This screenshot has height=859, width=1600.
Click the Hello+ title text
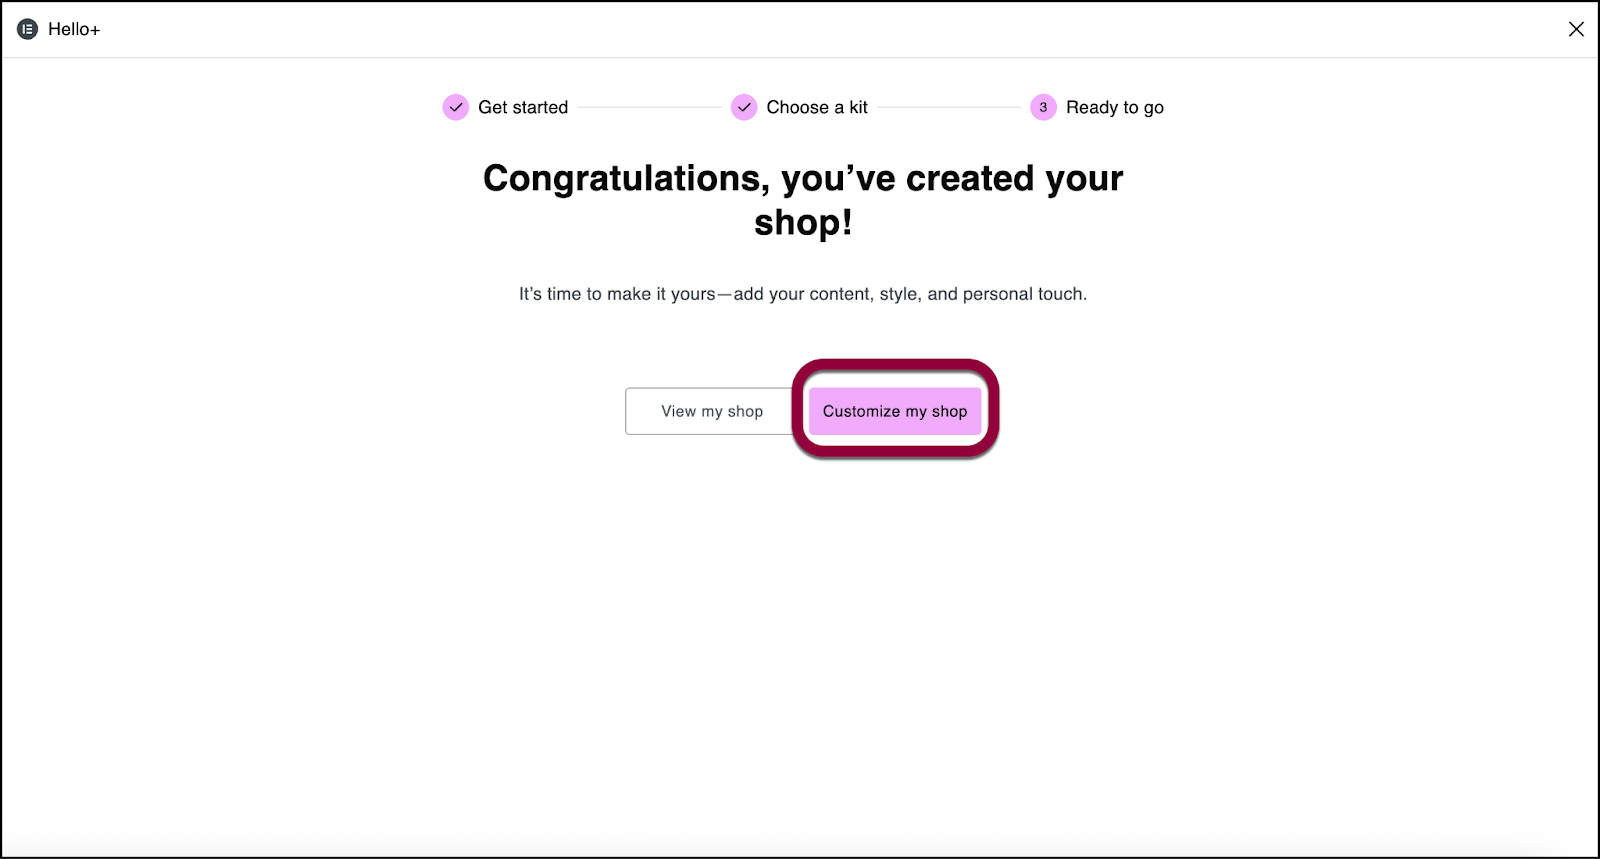[74, 29]
